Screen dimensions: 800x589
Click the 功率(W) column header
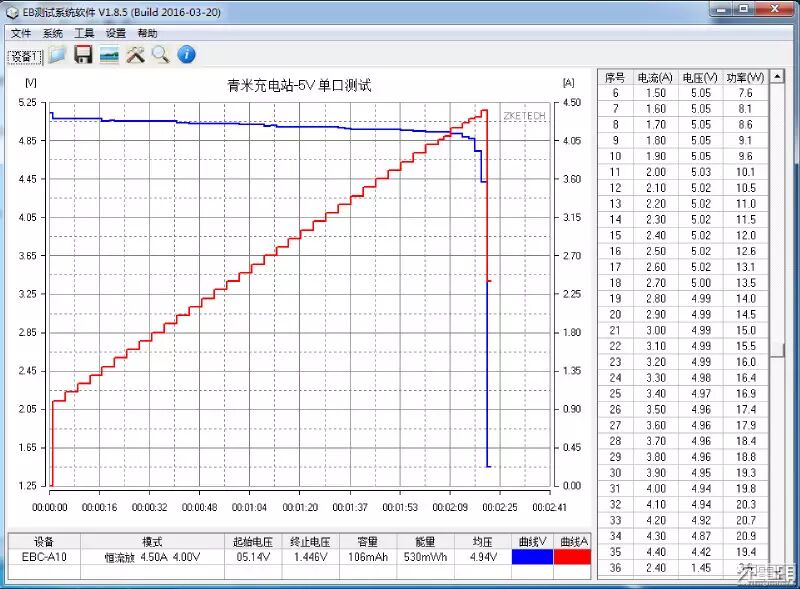[x=745, y=78]
